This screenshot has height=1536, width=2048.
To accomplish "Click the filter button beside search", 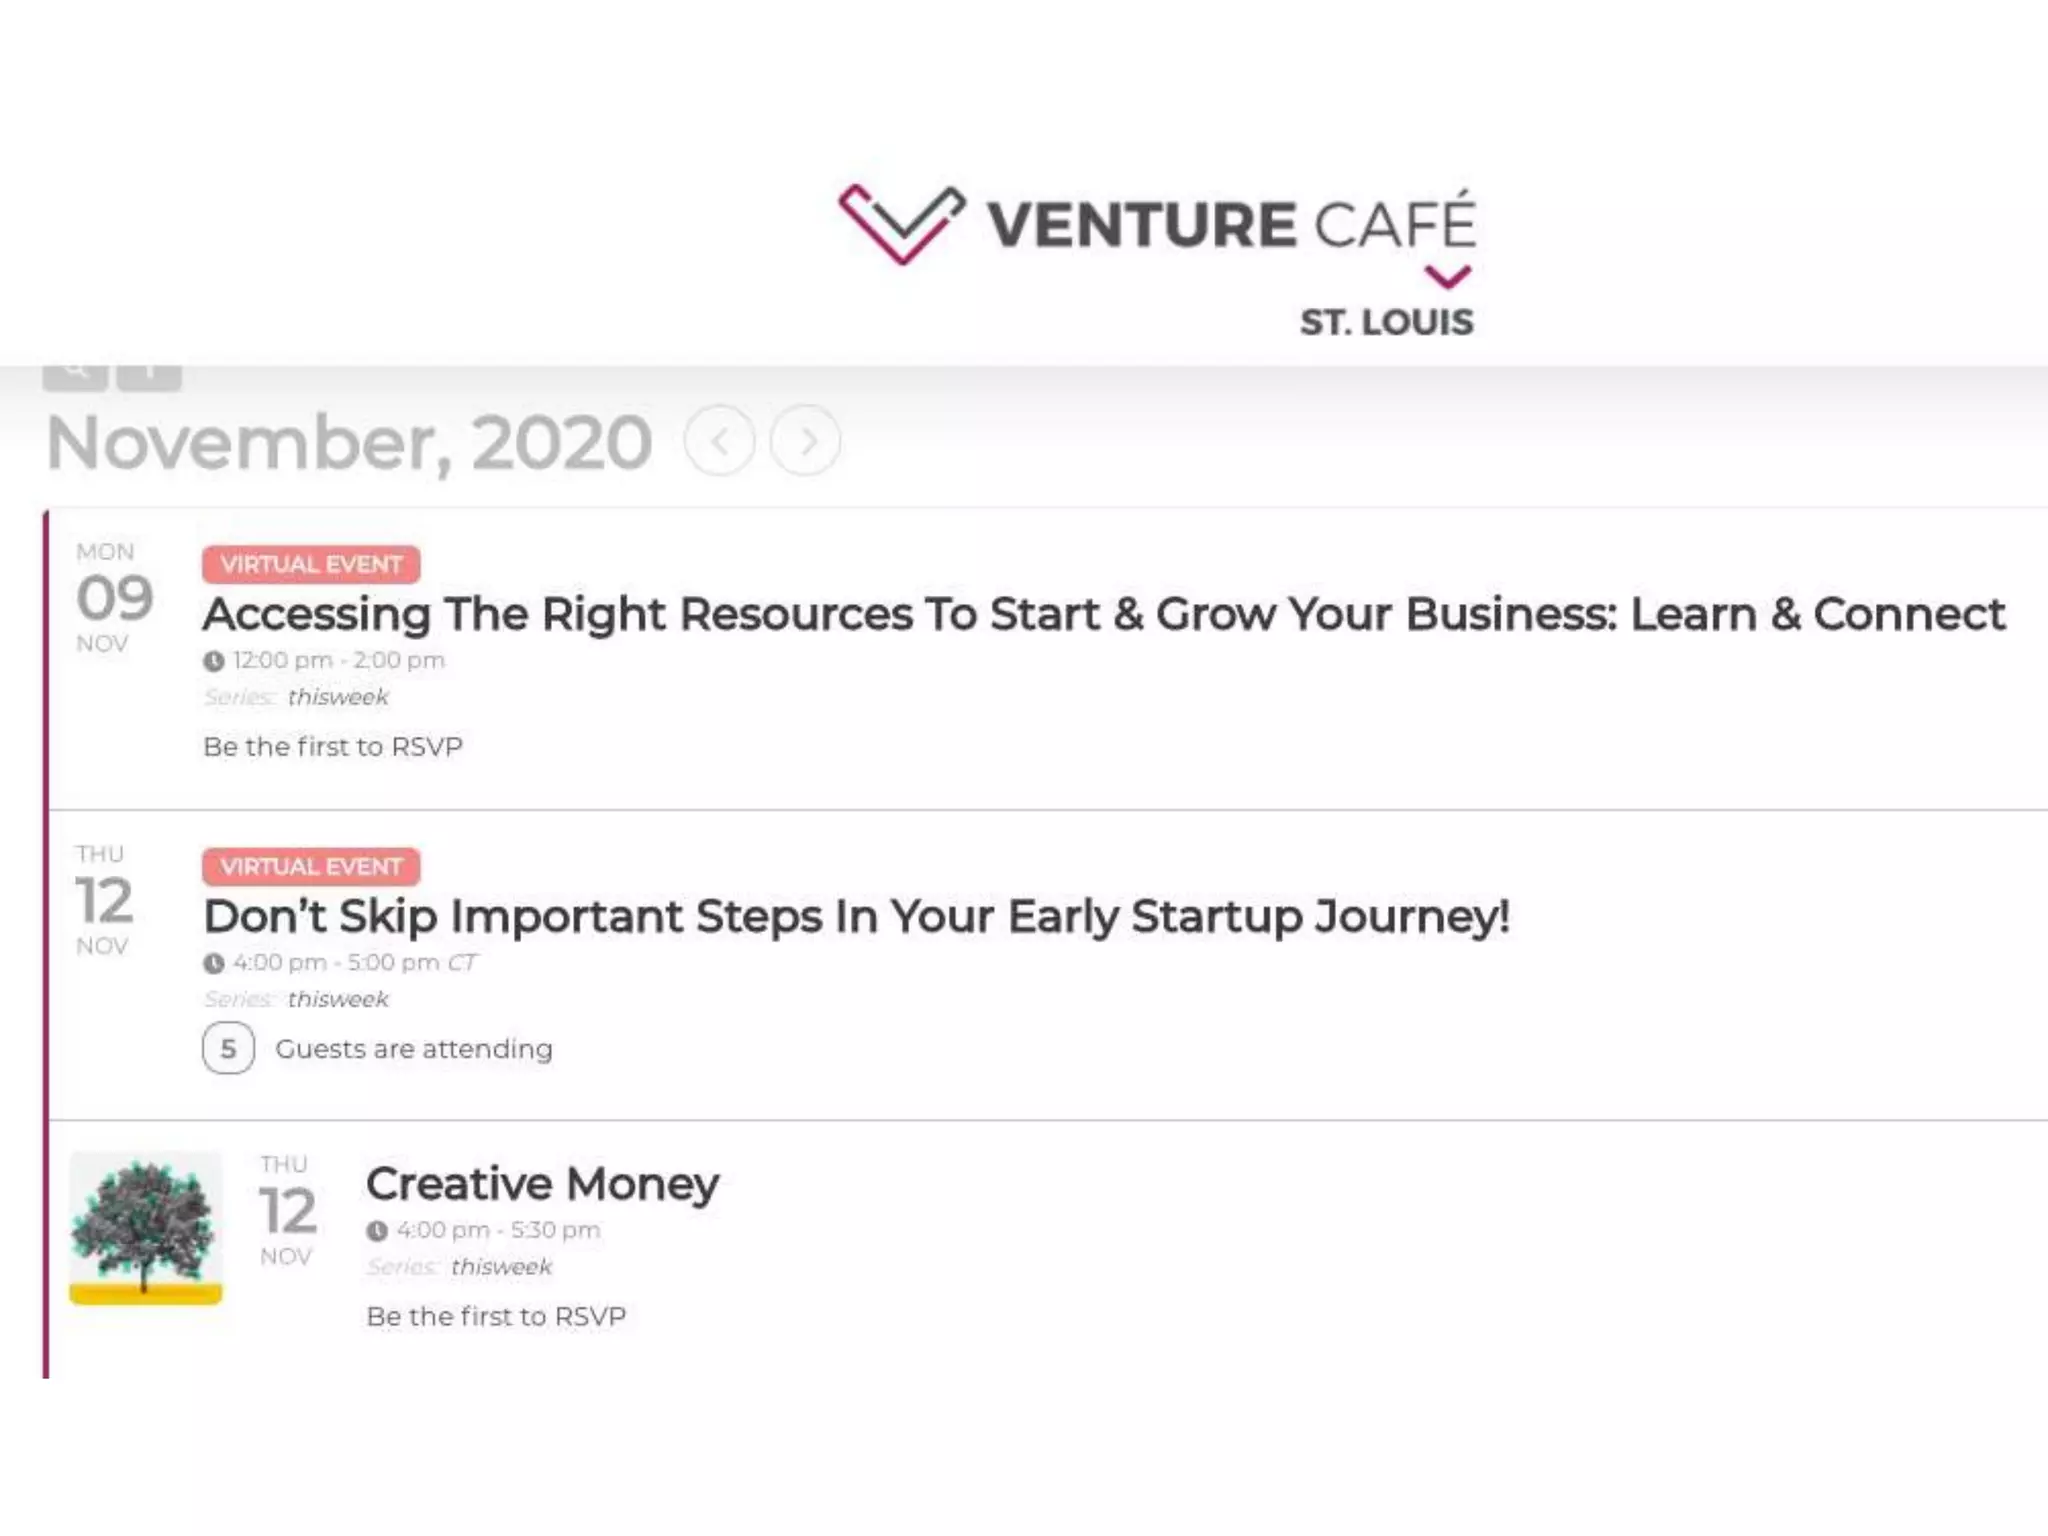I will 149,374.
